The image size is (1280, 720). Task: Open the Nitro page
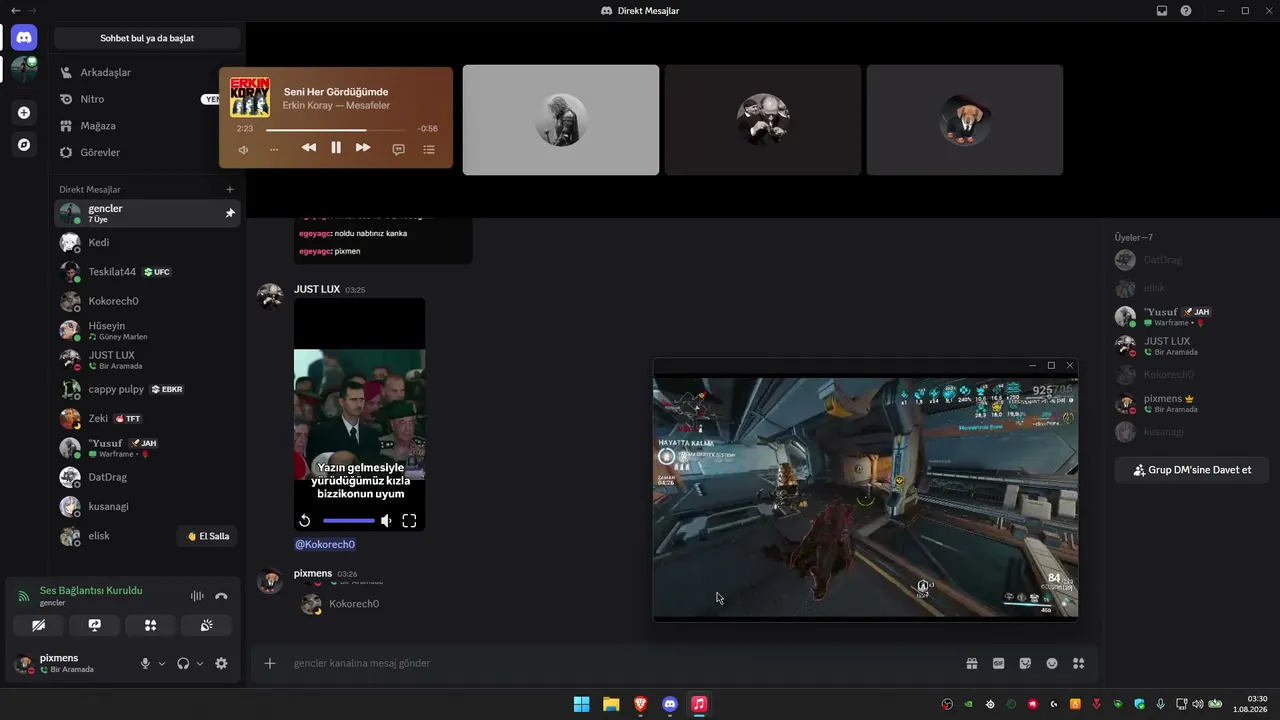[x=147, y=99]
